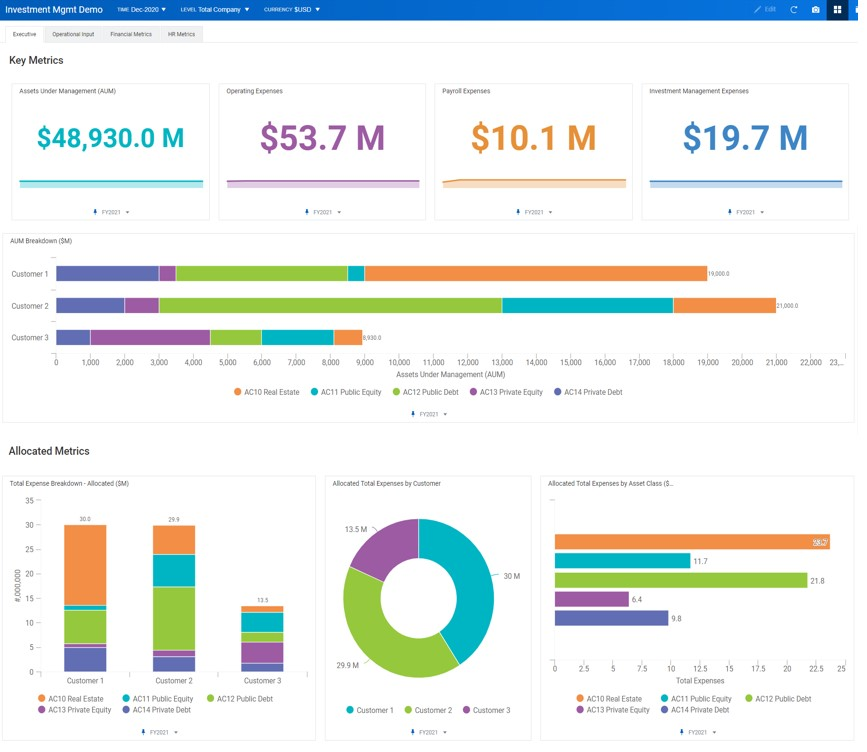The width and height of the screenshot is (867, 752).
Task: Open the LEVEL Total Company dropdown
Action: [213, 9]
